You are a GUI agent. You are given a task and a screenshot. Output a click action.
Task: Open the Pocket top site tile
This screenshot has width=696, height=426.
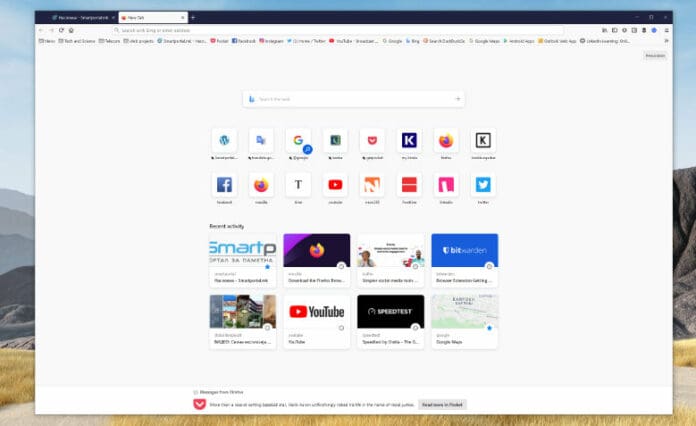click(372, 141)
